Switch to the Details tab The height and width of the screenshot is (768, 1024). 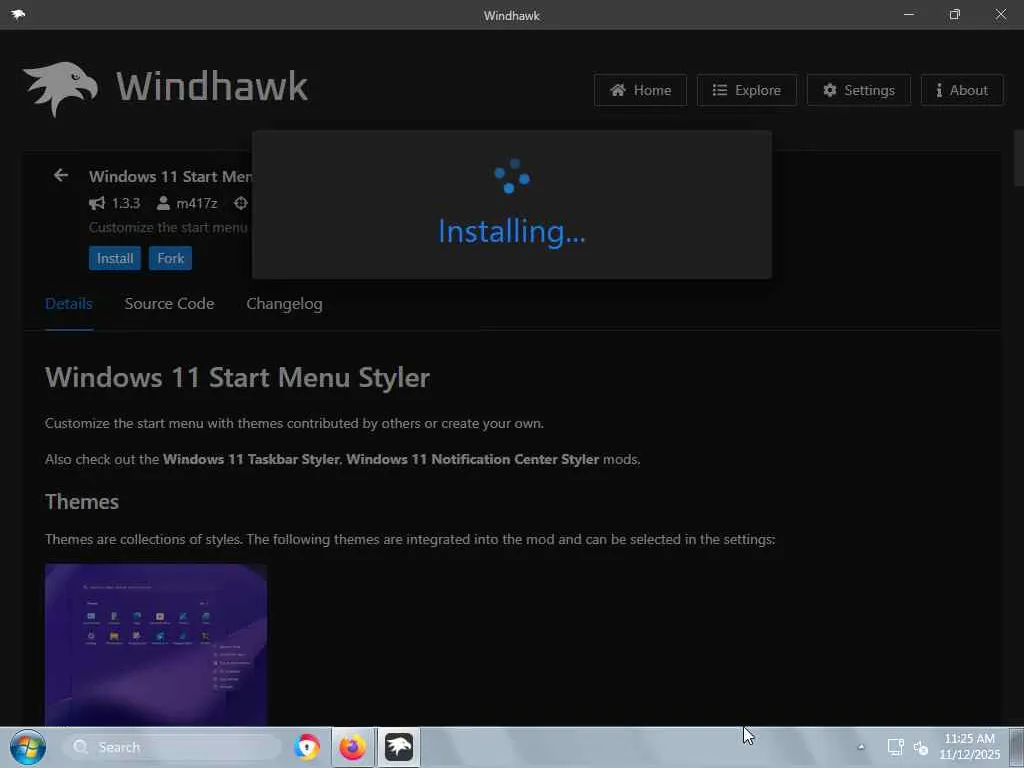(x=69, y=304)
